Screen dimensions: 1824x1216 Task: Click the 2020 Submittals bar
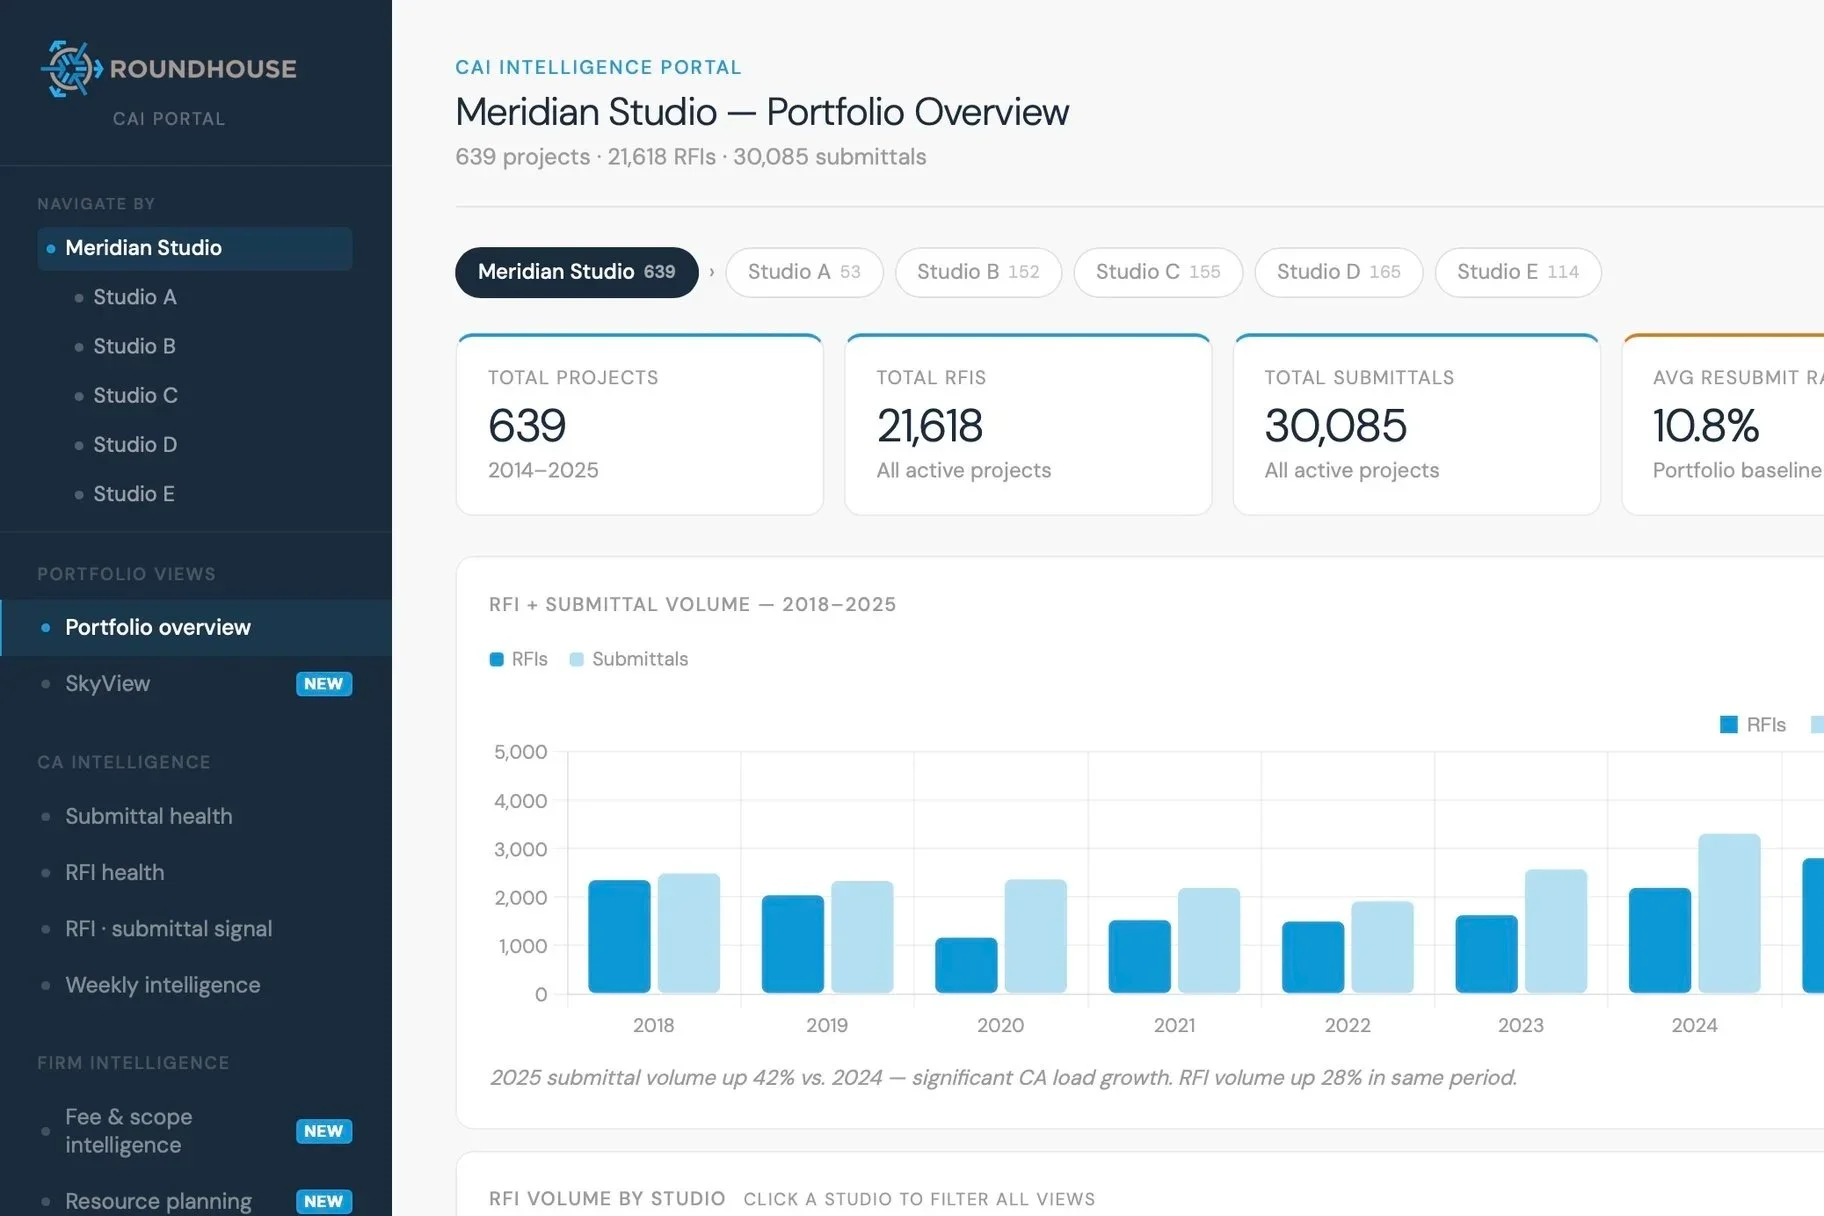pos(1036,936)
